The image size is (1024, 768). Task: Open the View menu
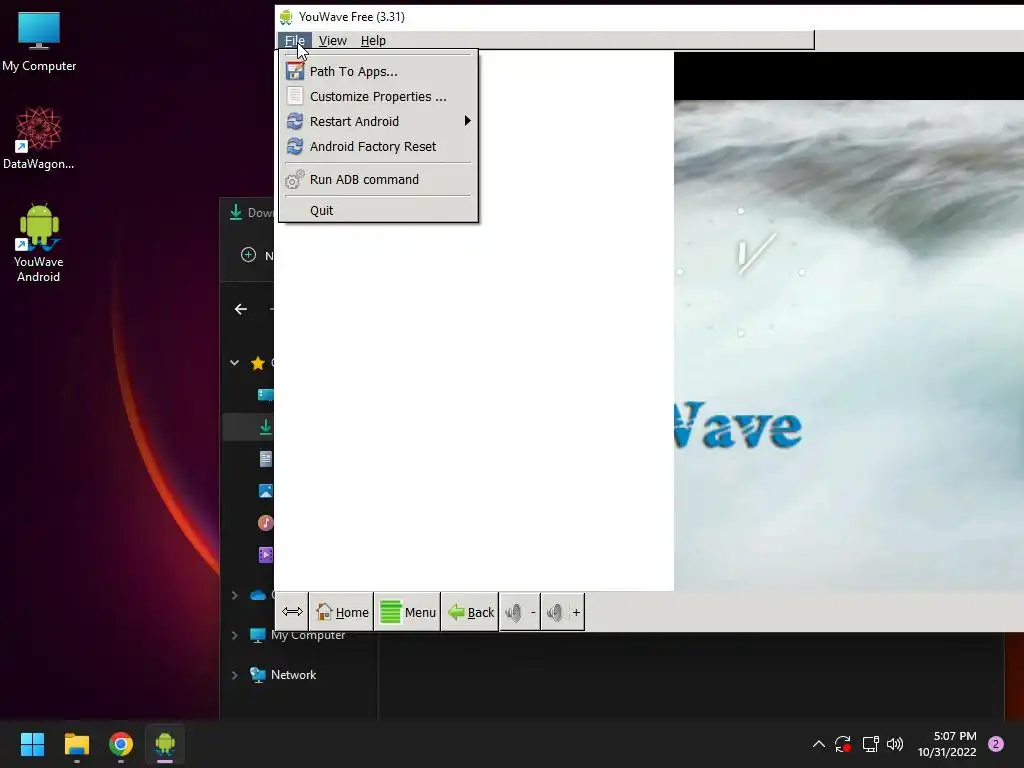tap(332, 40)
